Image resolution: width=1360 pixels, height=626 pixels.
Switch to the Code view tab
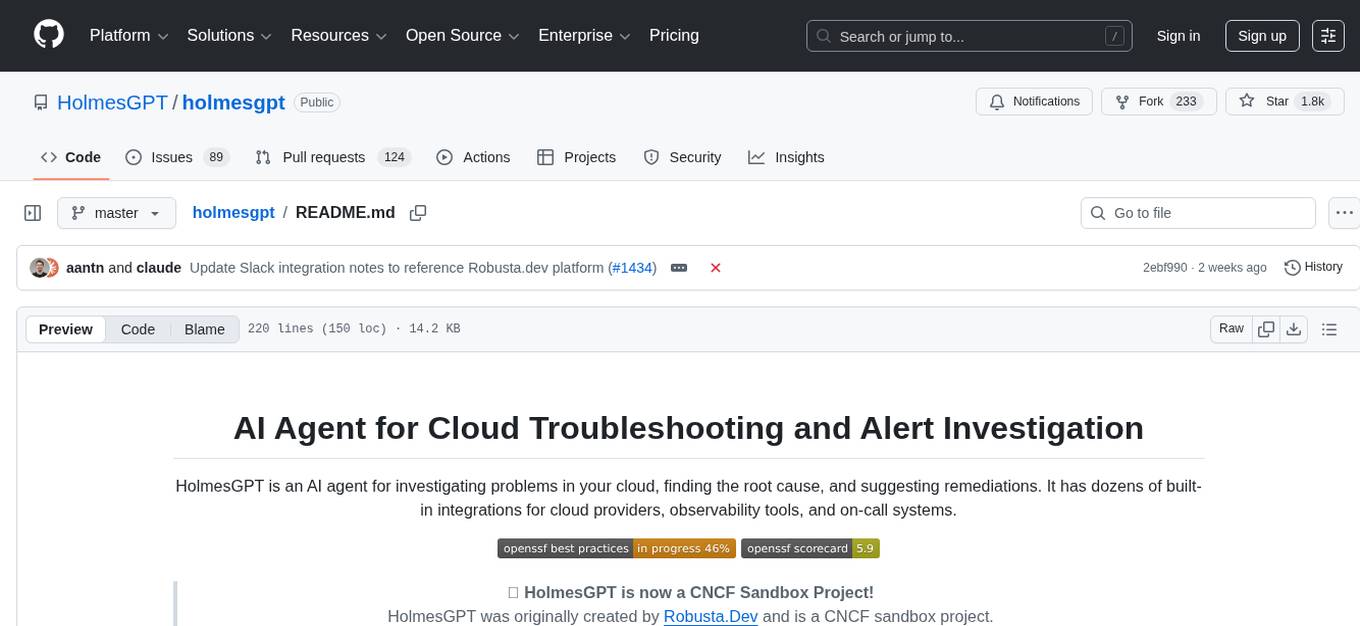coord(138,329)
